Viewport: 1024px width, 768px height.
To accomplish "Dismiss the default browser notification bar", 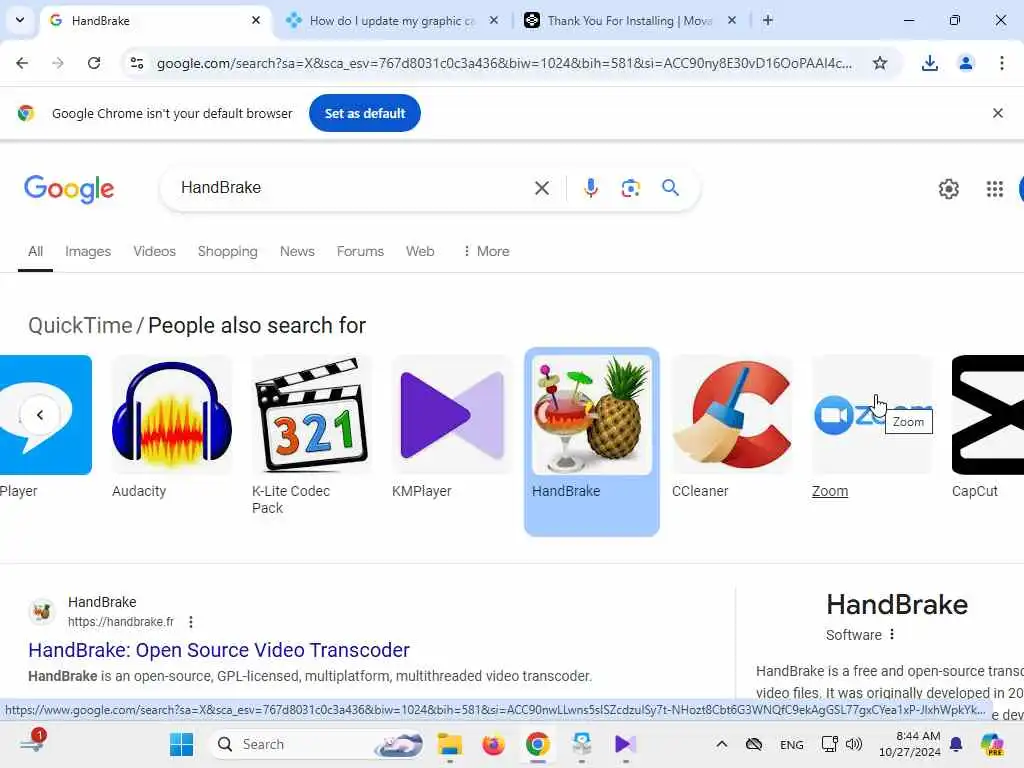I will pyautogui.click(x=997, y=113).
